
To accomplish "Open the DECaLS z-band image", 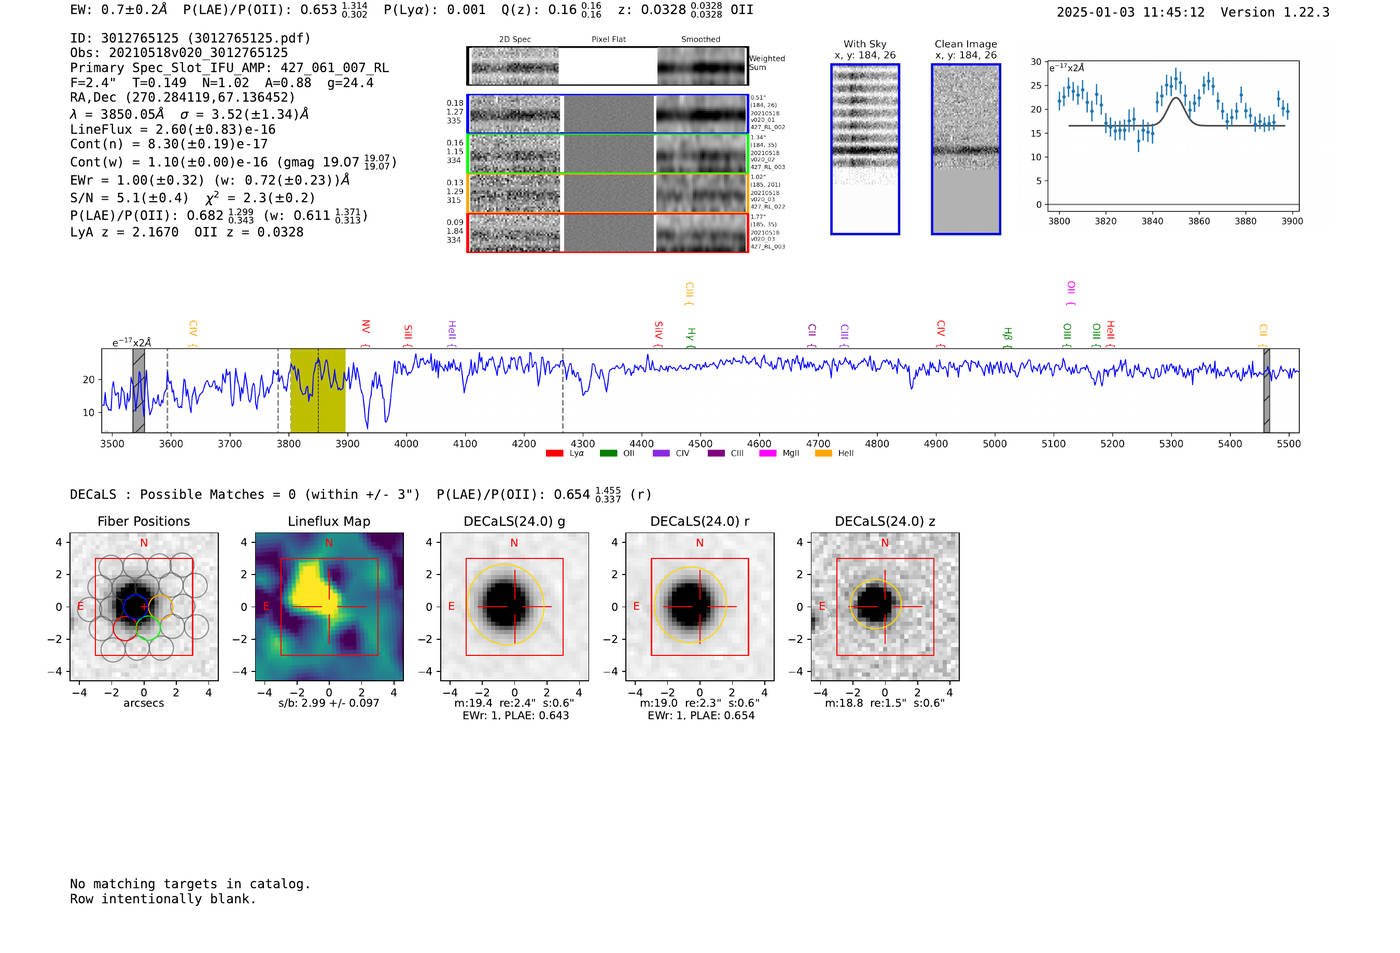I will click(885, 606).
